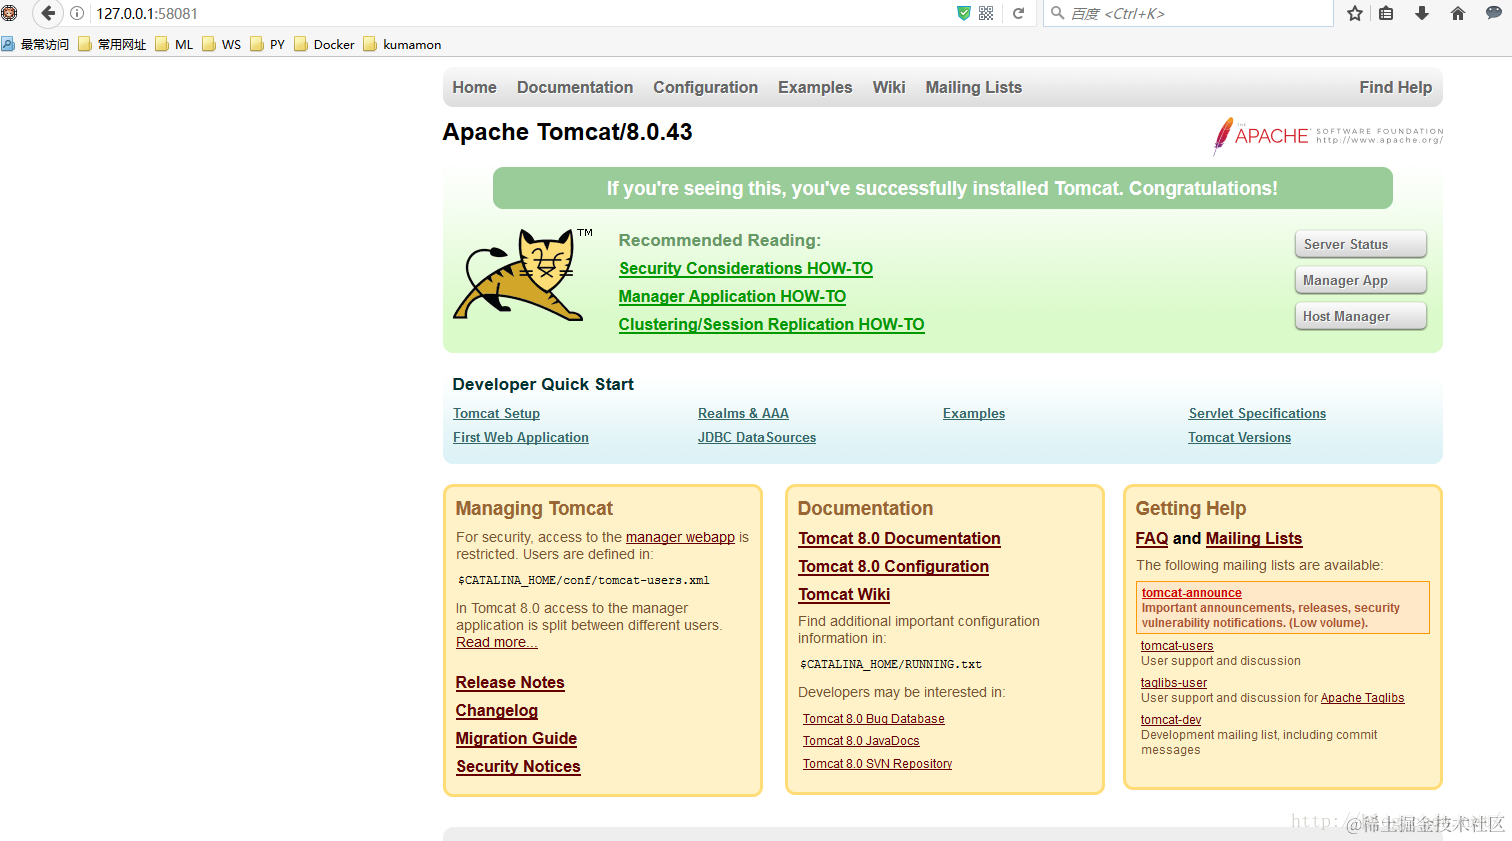Open Documentation in navigation bar

pyautogui.click(x=575, y=87)
